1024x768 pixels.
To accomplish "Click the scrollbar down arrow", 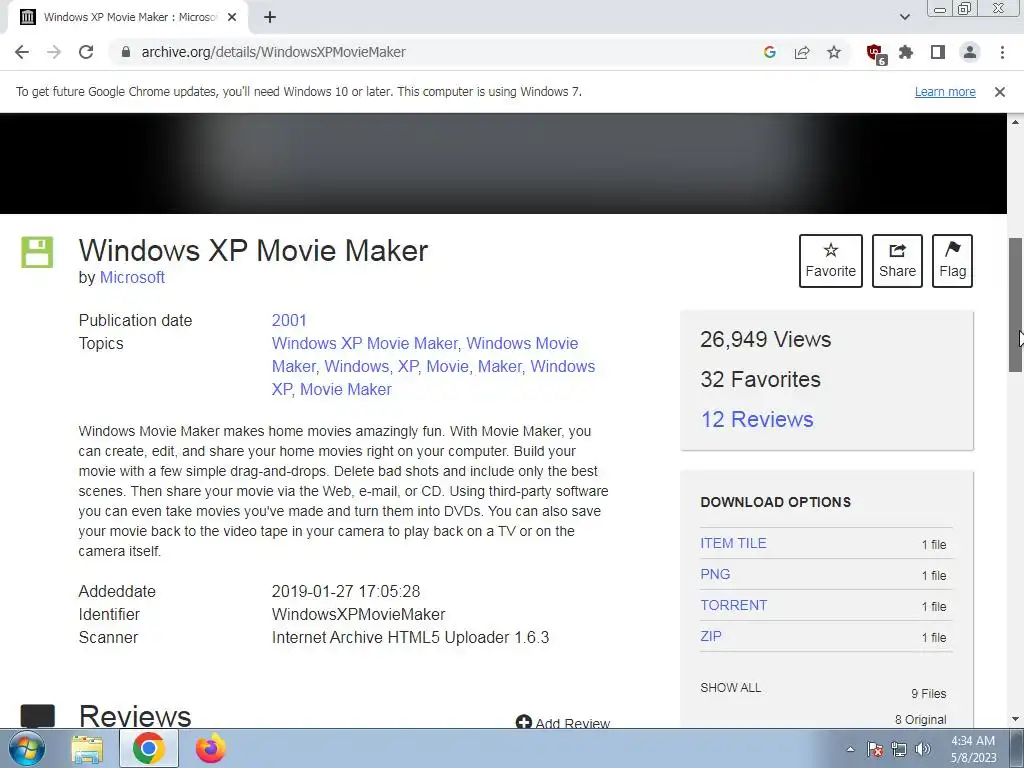I will [x=1016, y=719].
